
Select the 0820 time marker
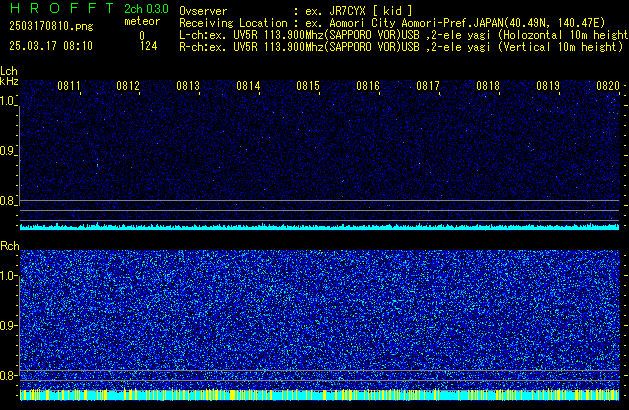(608, 86)
